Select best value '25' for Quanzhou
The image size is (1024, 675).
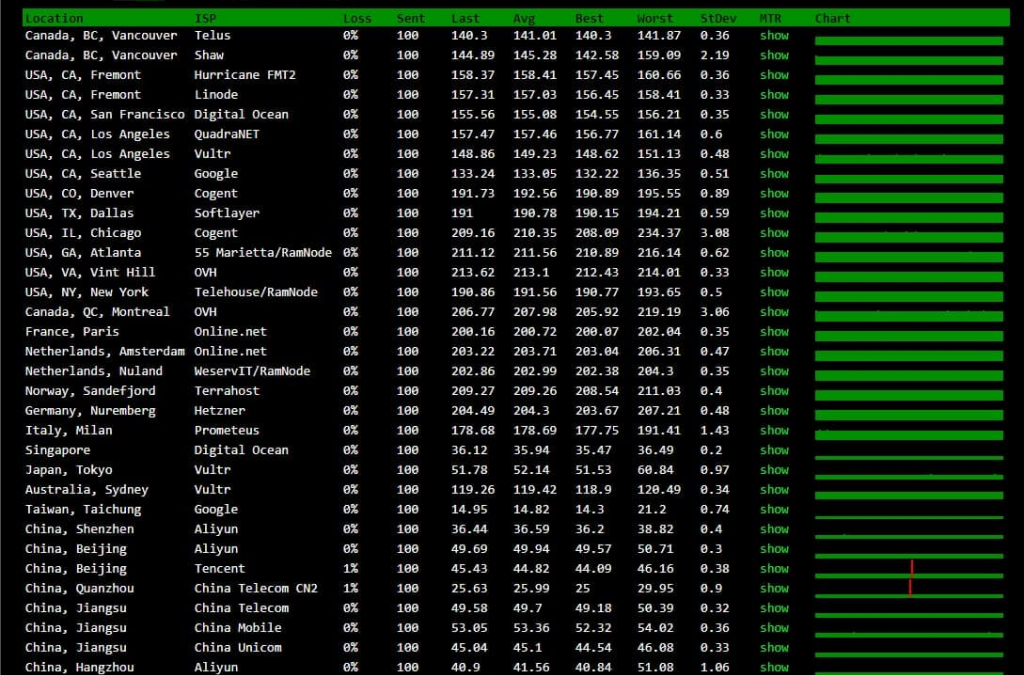(x=583, y=588)
